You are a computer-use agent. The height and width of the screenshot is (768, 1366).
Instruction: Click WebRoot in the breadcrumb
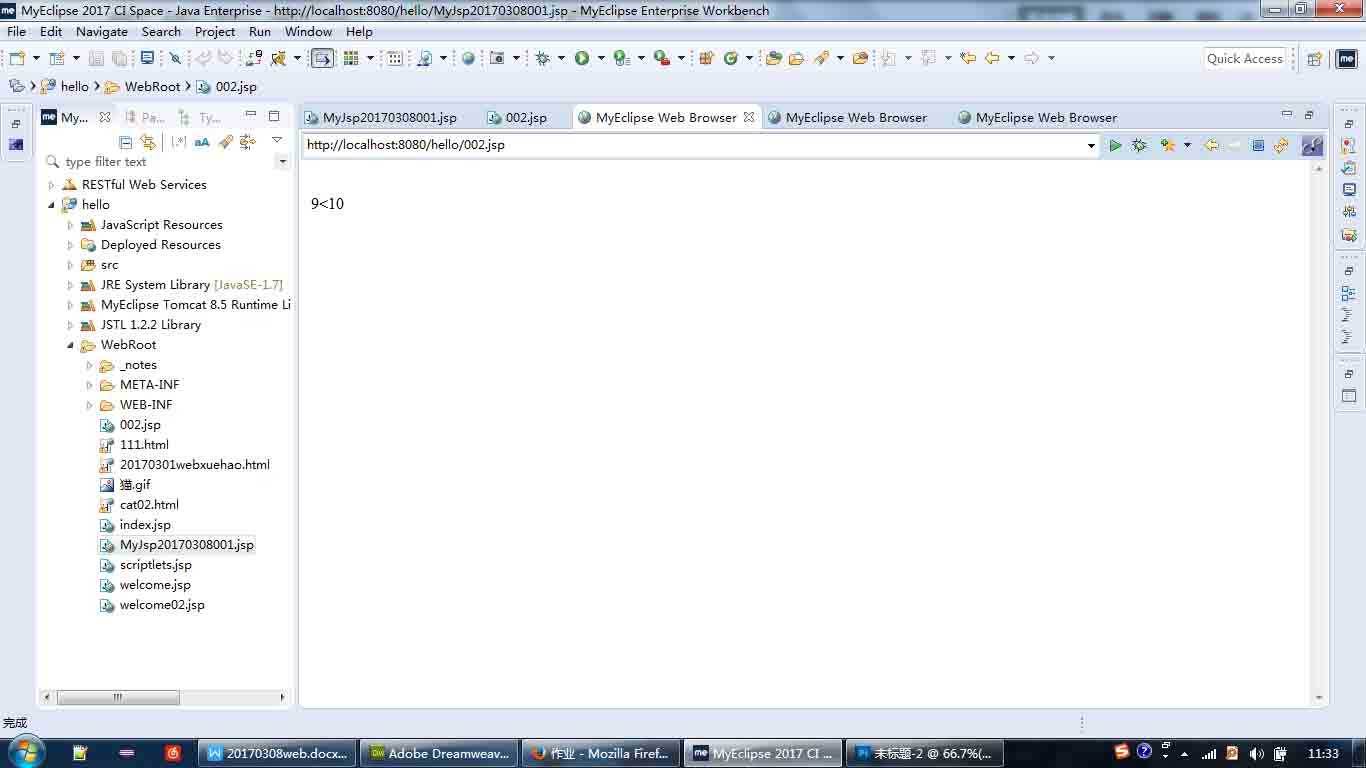pos(153,87)
